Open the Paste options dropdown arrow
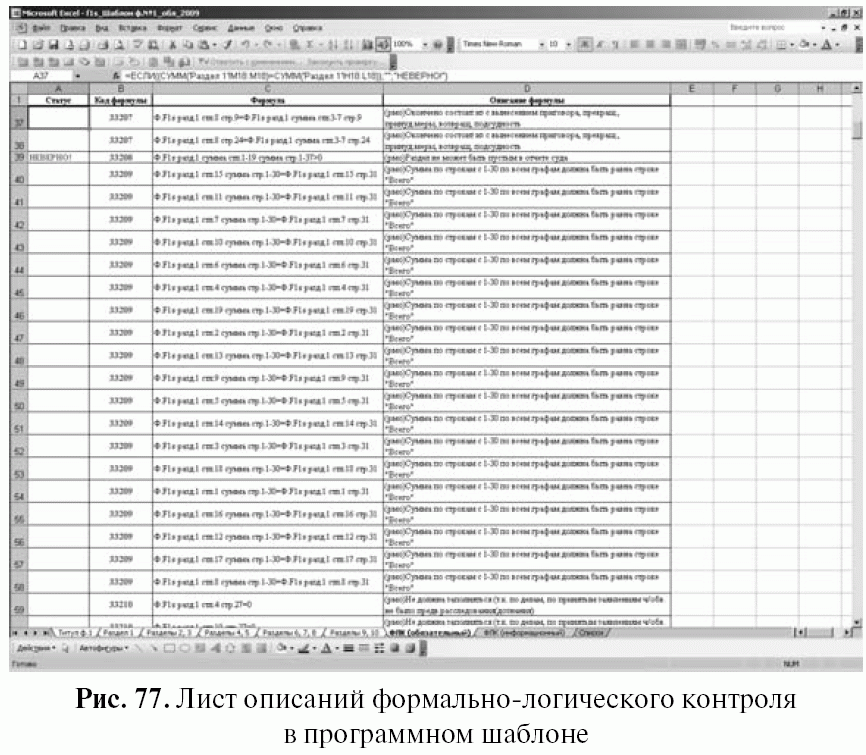 pos(214,45)
